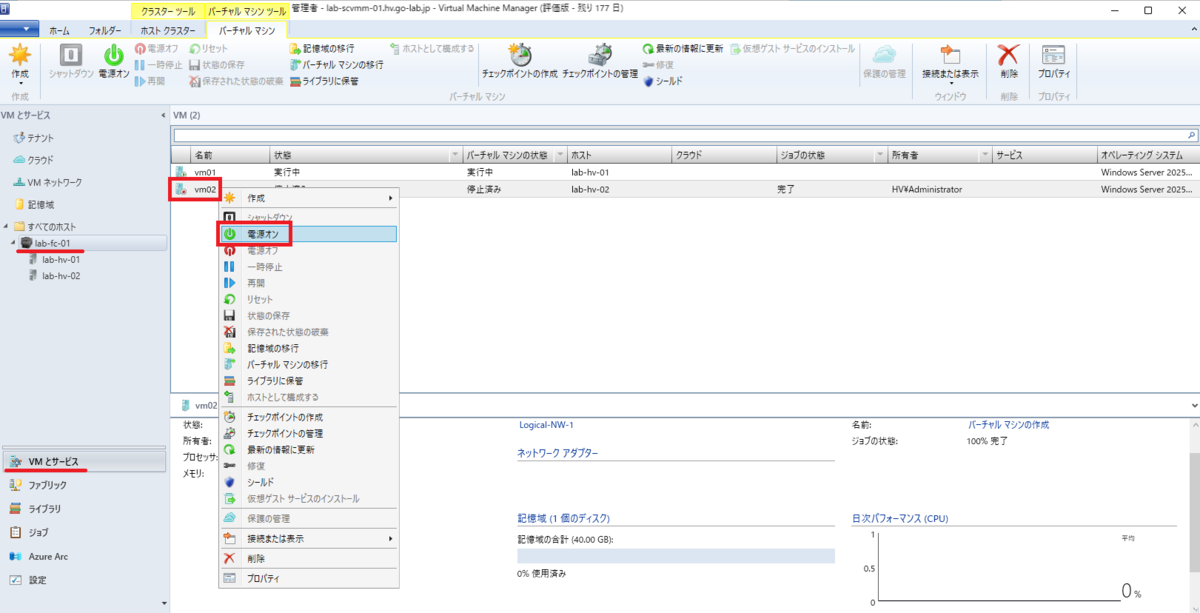Choose 削除 in the context menu
The width and height of the screenshot is (1200, 613).
[x=309, y=559]
